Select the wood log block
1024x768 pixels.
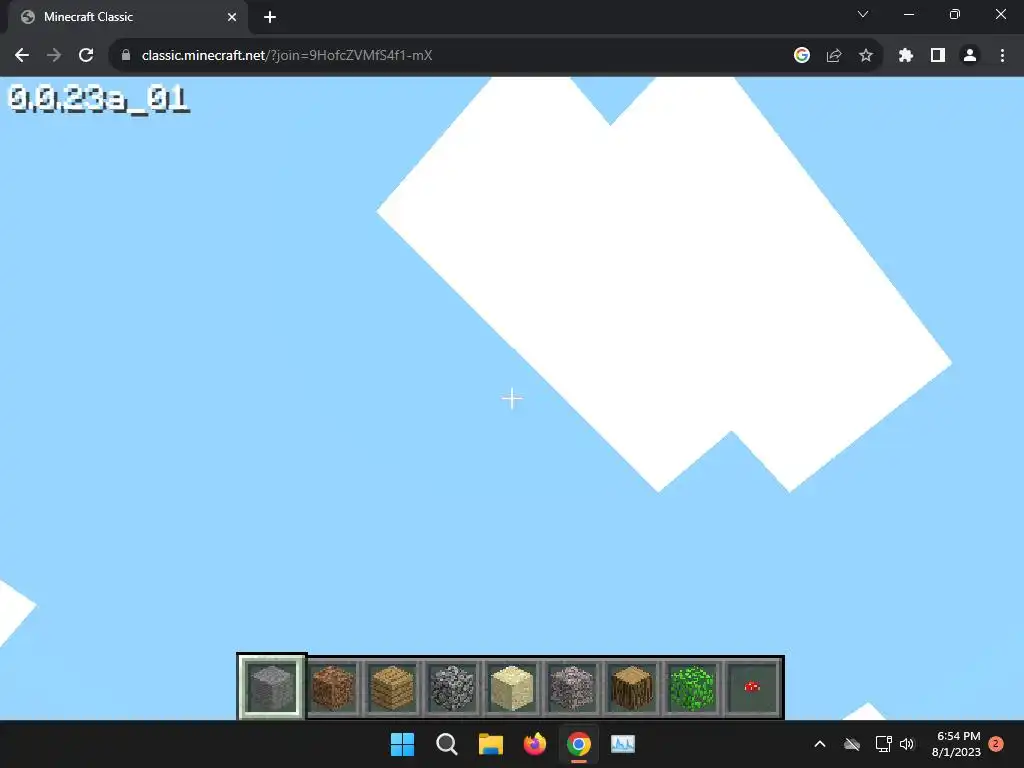632,688
